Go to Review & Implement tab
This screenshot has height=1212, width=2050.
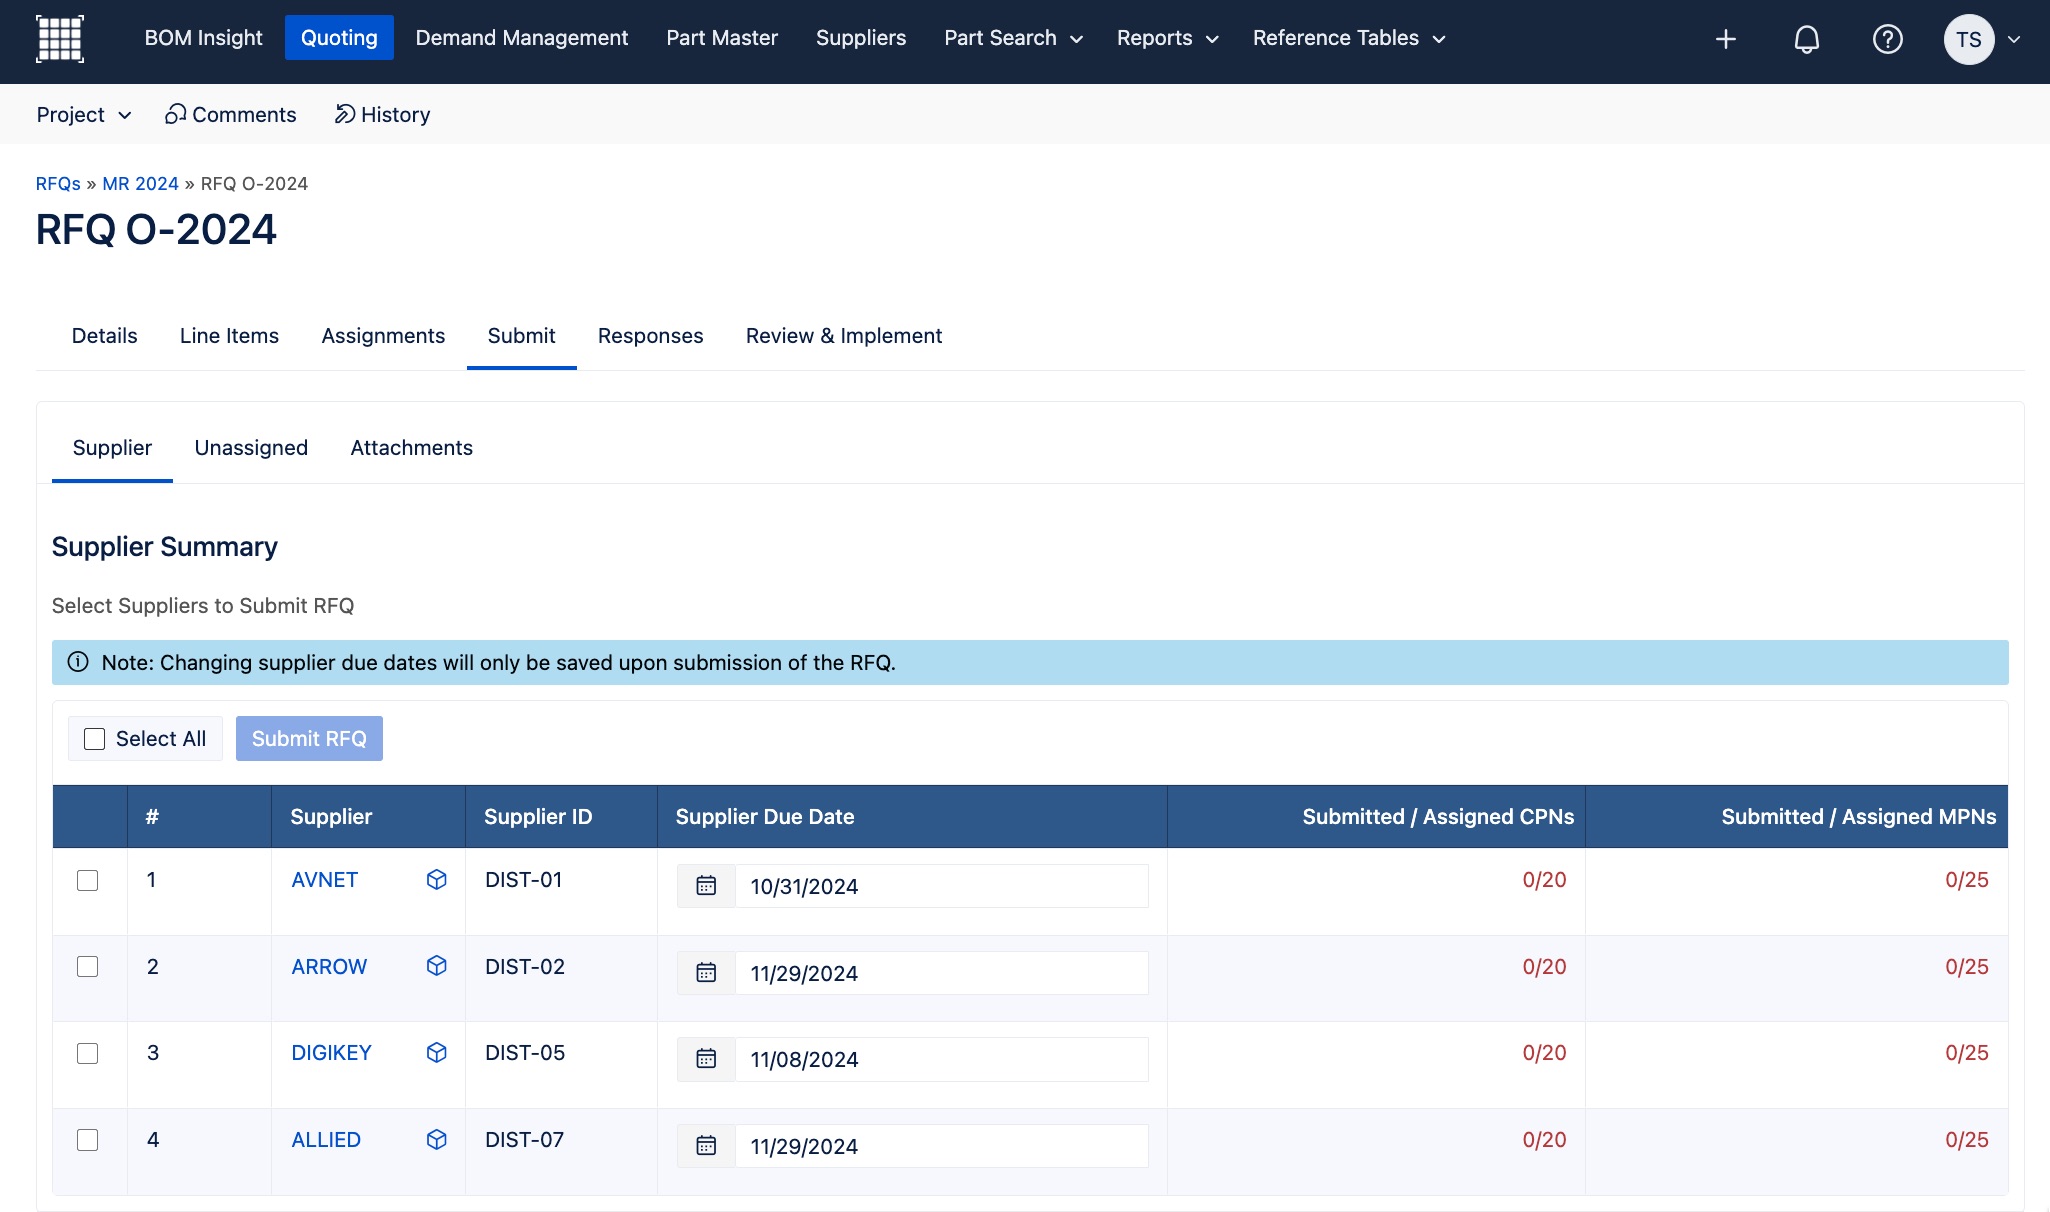843,336
